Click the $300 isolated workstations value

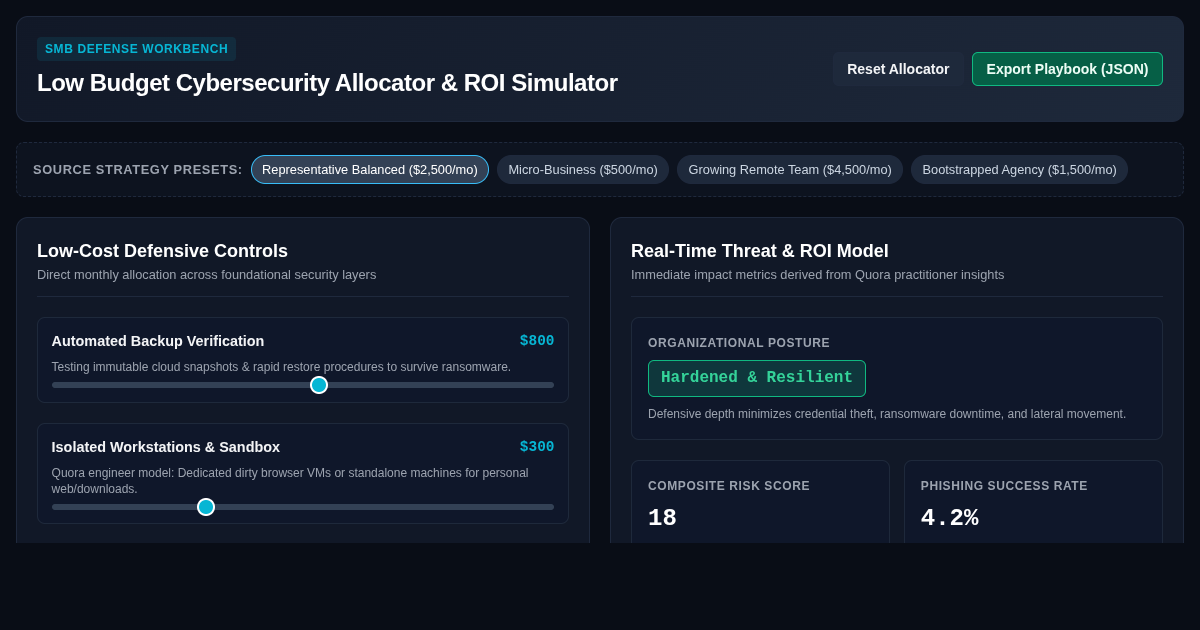537,447
